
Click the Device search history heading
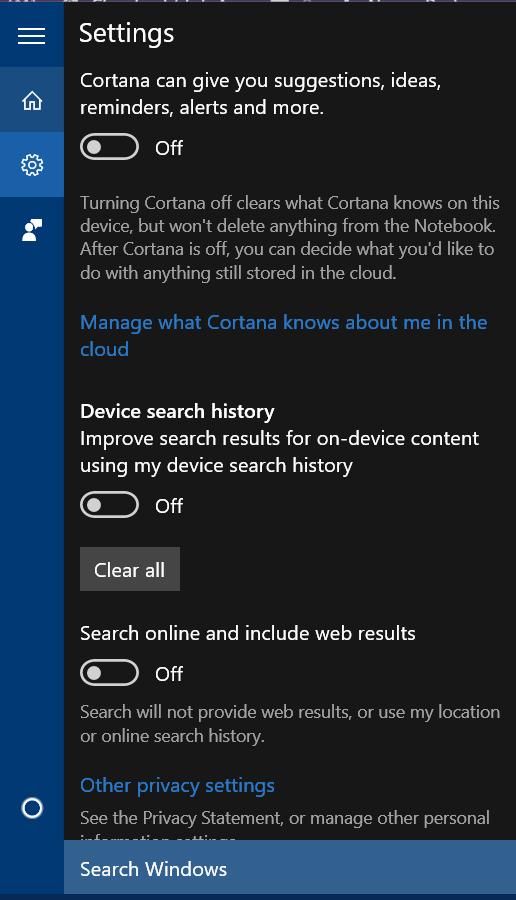(x=177, y=412)
